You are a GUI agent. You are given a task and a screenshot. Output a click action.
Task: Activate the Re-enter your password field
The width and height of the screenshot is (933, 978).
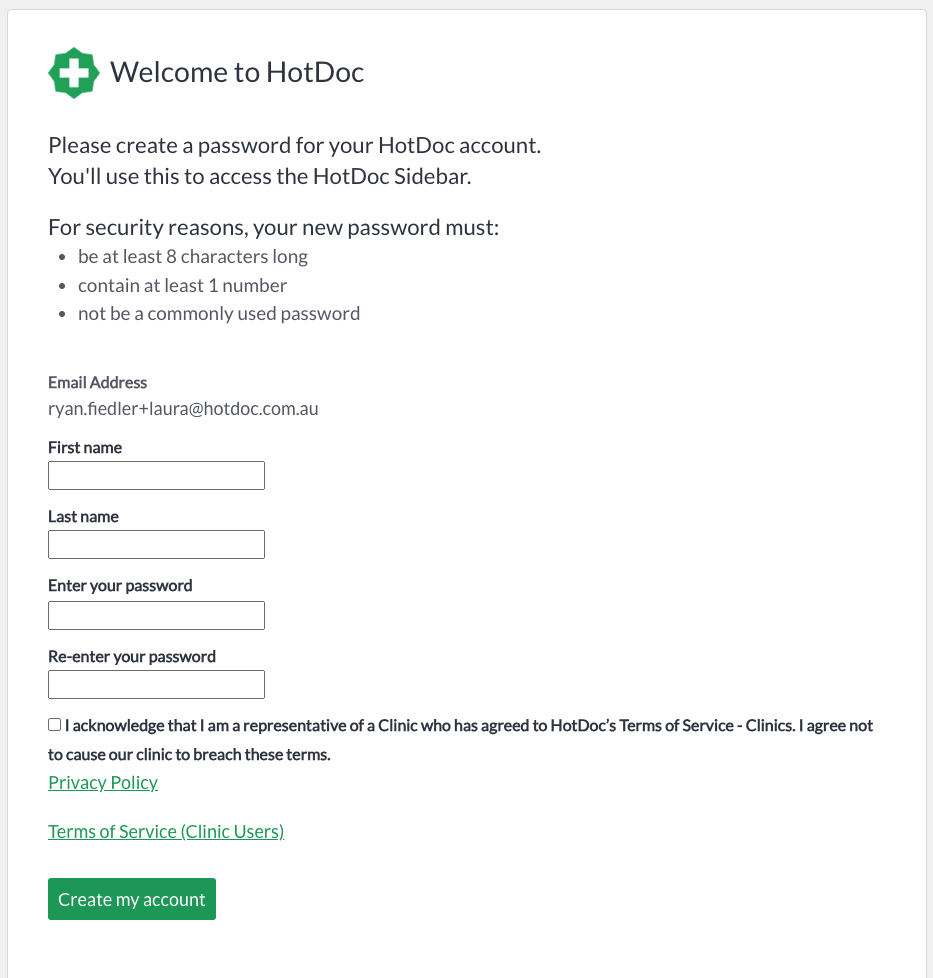156,684
